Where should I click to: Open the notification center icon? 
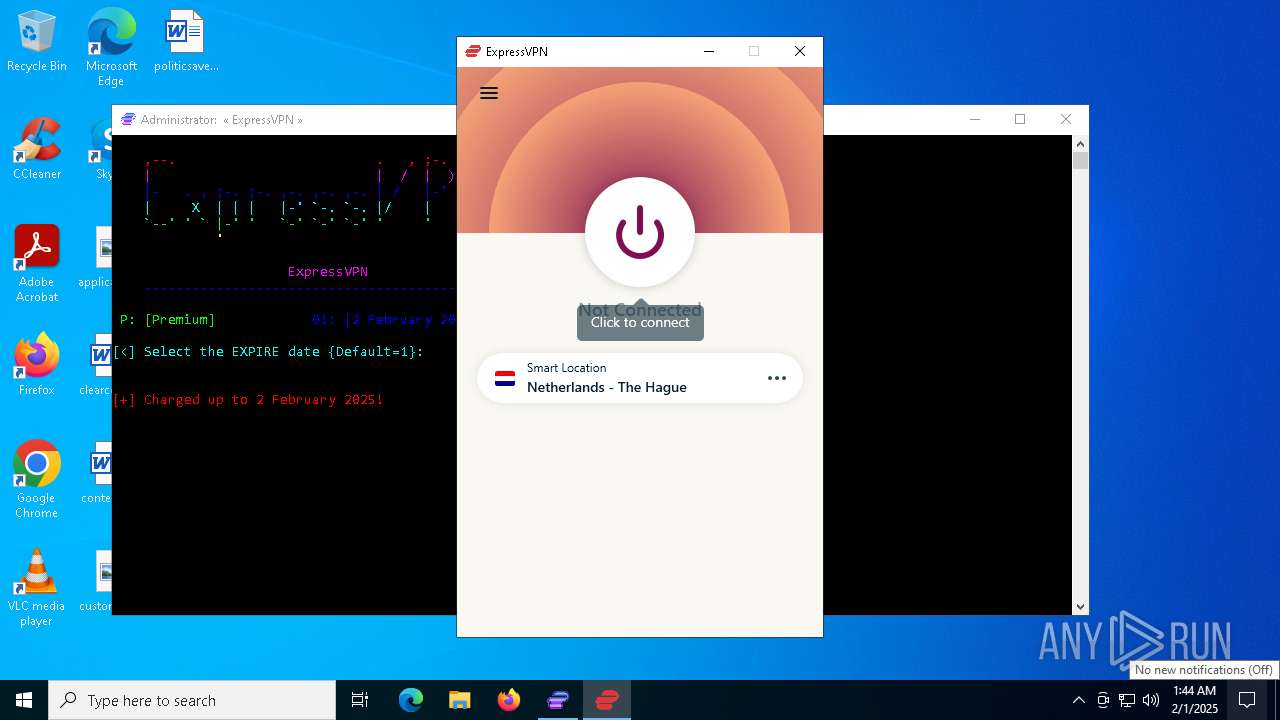point(1247,700)
